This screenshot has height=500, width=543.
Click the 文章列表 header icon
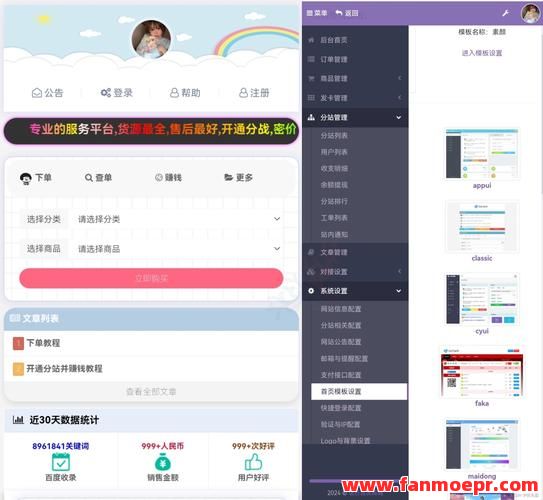click(x=15, y=318)
